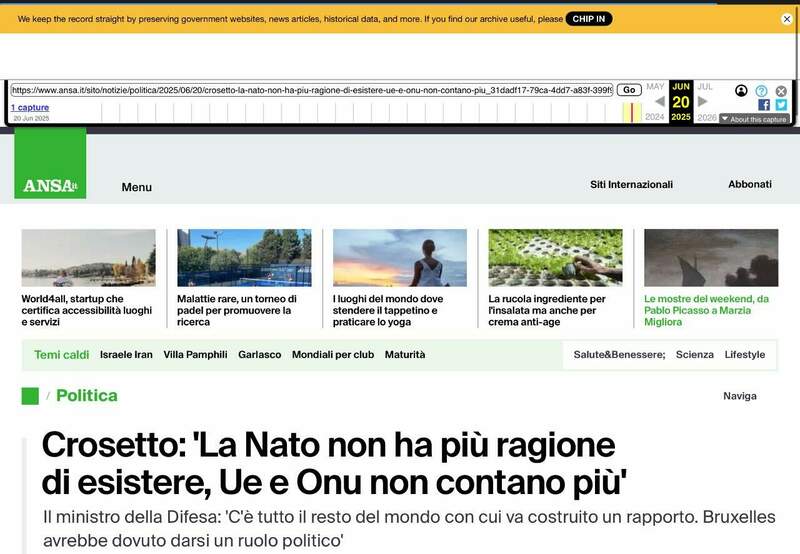Open Salute&Benessere section
The image size is (800, 554).
(619, 355)
